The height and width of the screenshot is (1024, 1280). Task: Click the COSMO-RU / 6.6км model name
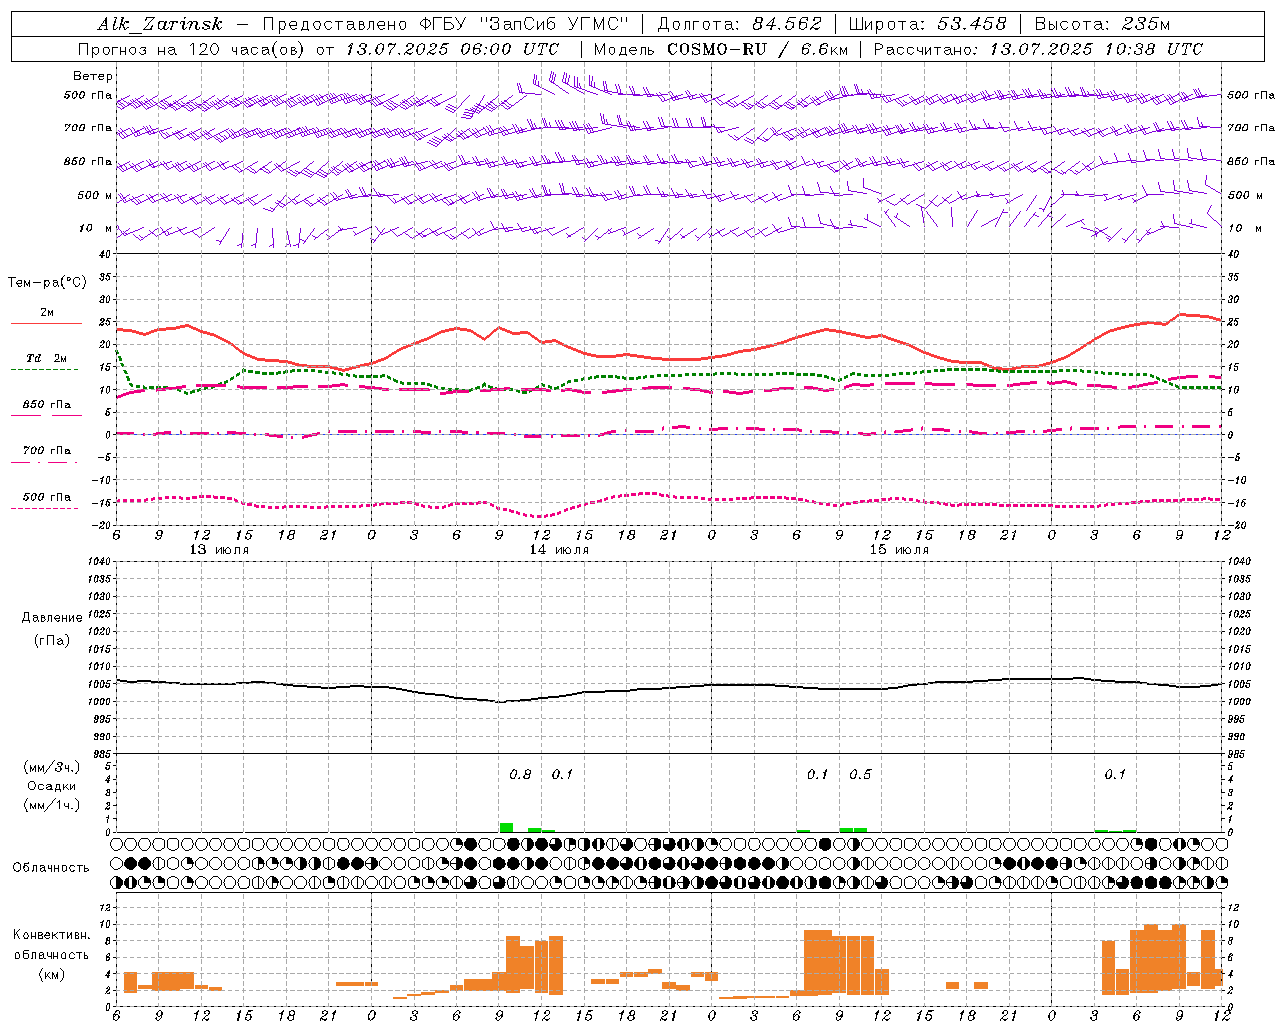pos(758,49)
